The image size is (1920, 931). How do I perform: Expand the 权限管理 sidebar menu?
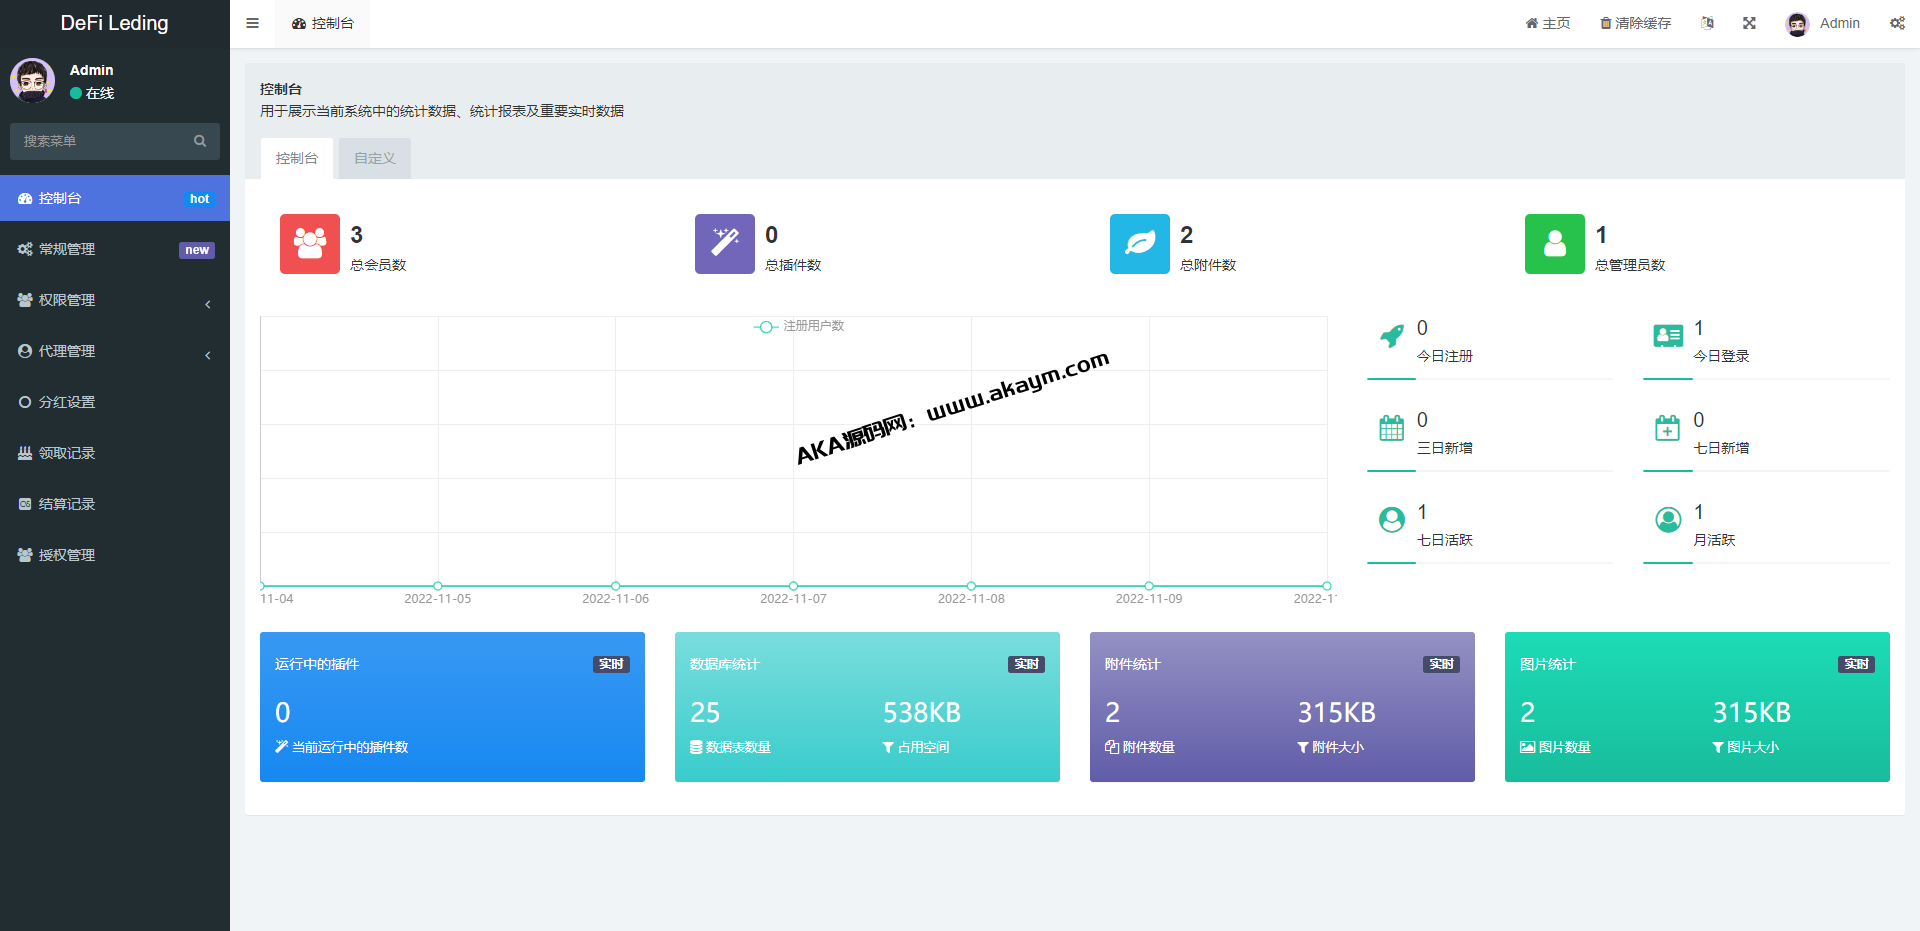click(x=115, y=300)
